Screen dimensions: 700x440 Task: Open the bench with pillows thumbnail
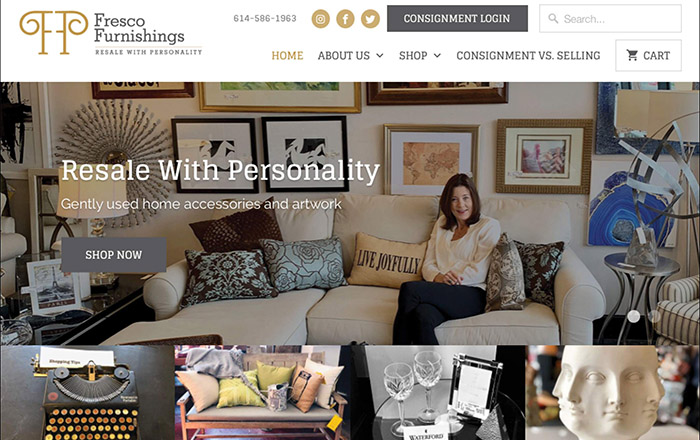262,393
